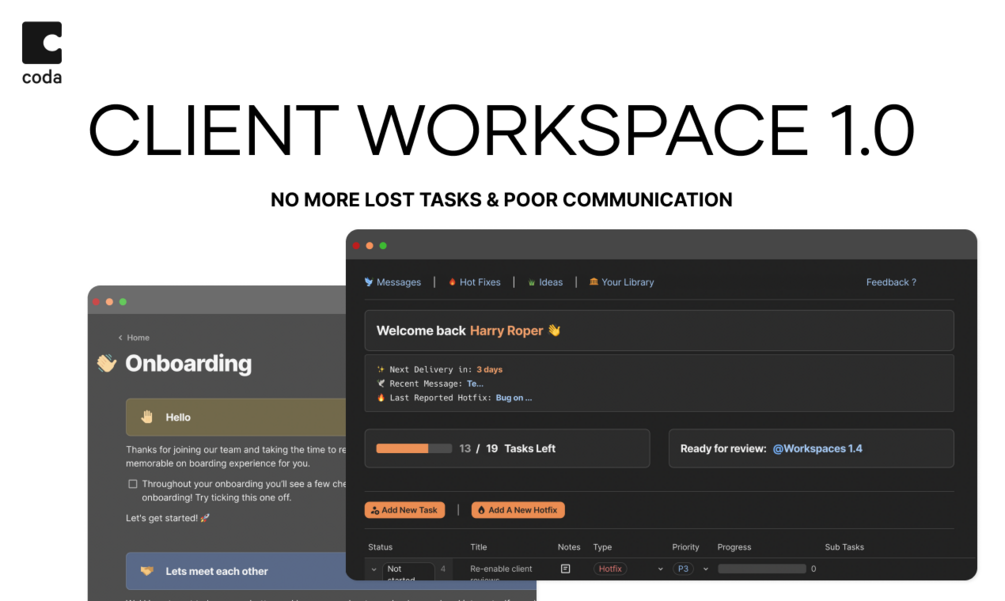Click the Notes column header
1005x601 pixels.
(569, 547)
